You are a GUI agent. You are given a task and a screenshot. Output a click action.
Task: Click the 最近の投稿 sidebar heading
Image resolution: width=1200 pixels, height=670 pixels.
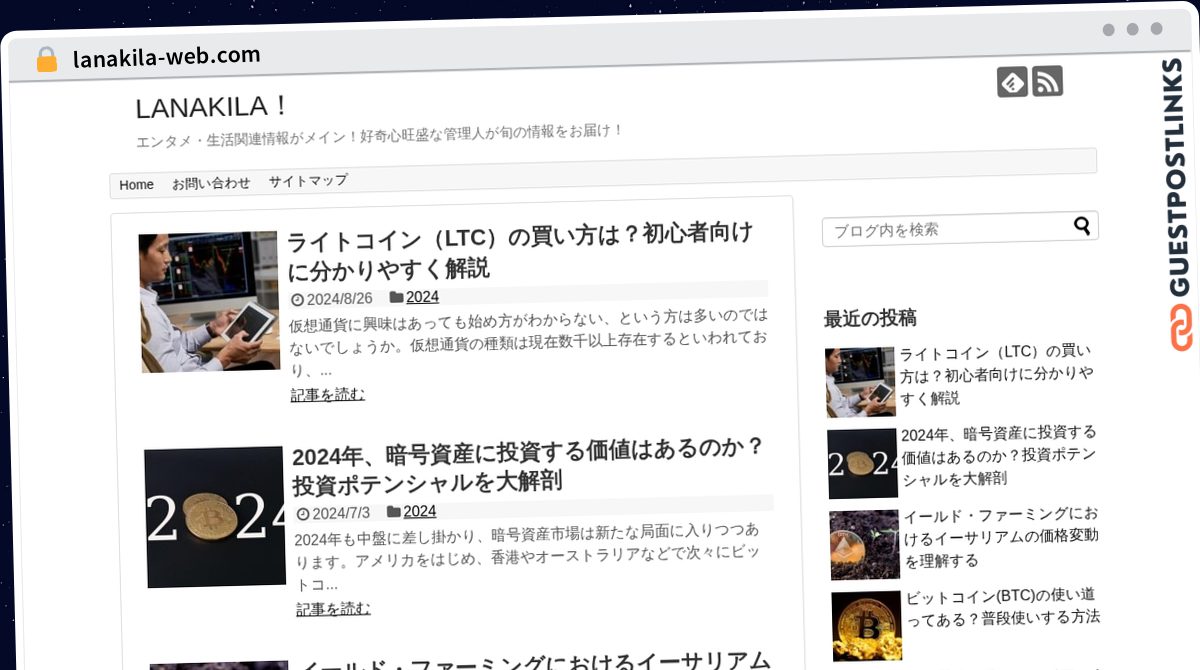coord(870,319)
